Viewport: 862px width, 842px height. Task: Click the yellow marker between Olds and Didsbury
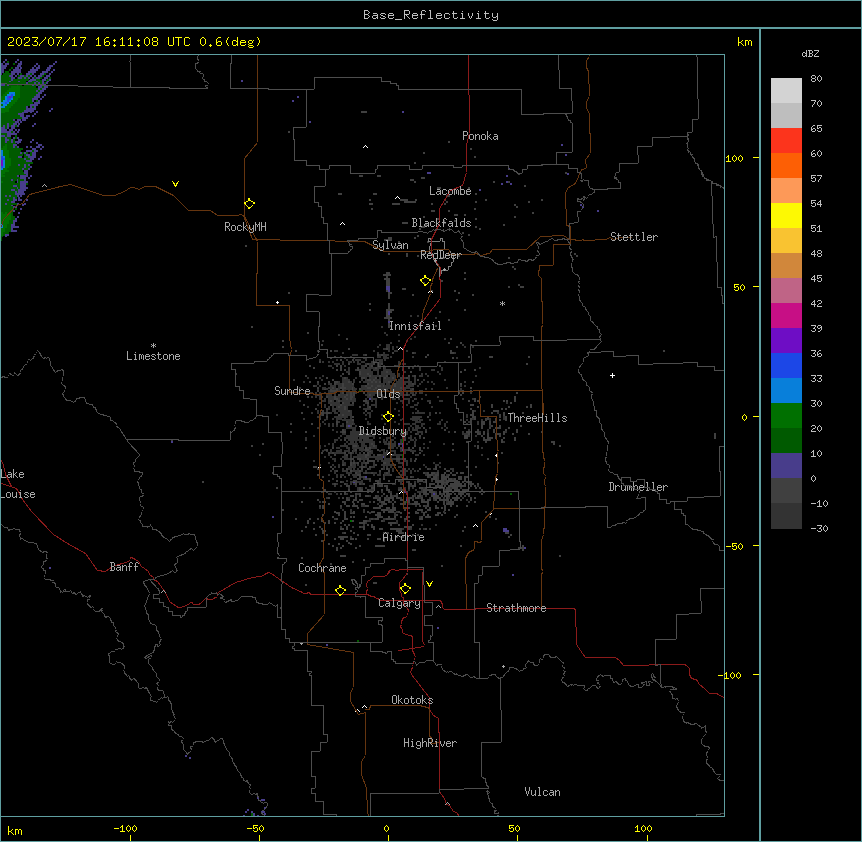click(x=388, y=417)
